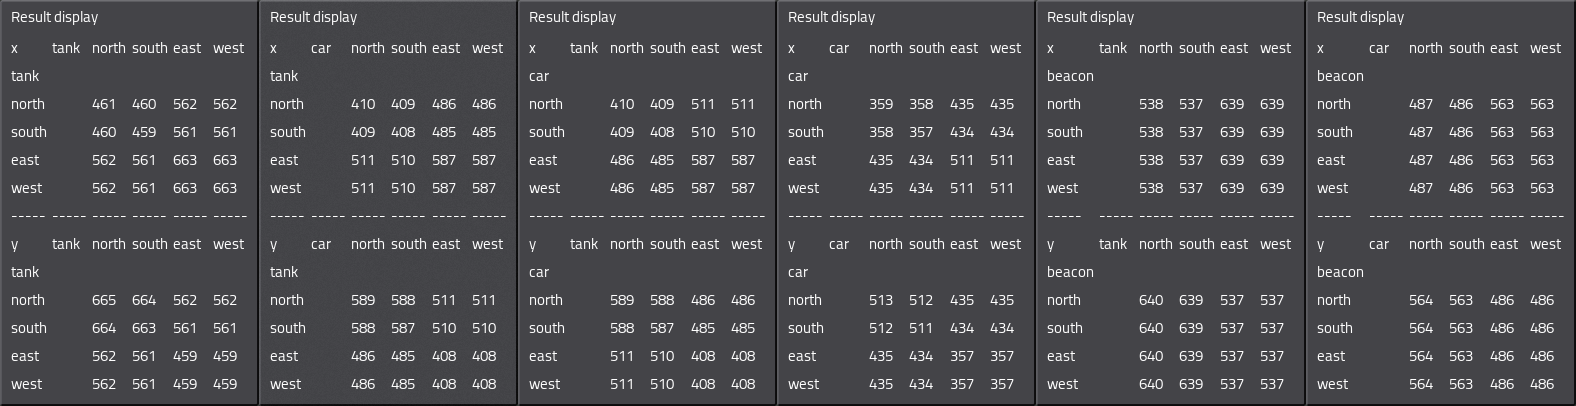This screenshot has width=1576, height=406.
Task: Click the 'north' row label beside value 513
Action: [x=805, y=300]
